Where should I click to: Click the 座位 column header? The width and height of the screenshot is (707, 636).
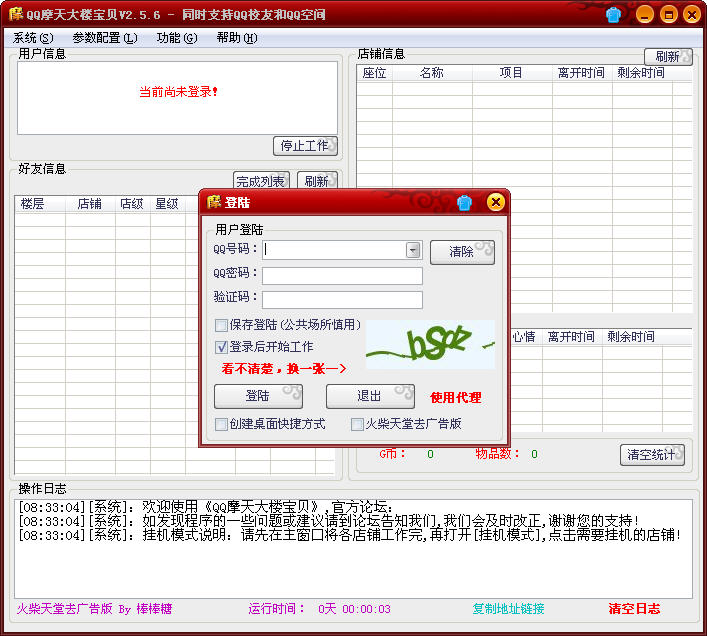pos(374,73)
